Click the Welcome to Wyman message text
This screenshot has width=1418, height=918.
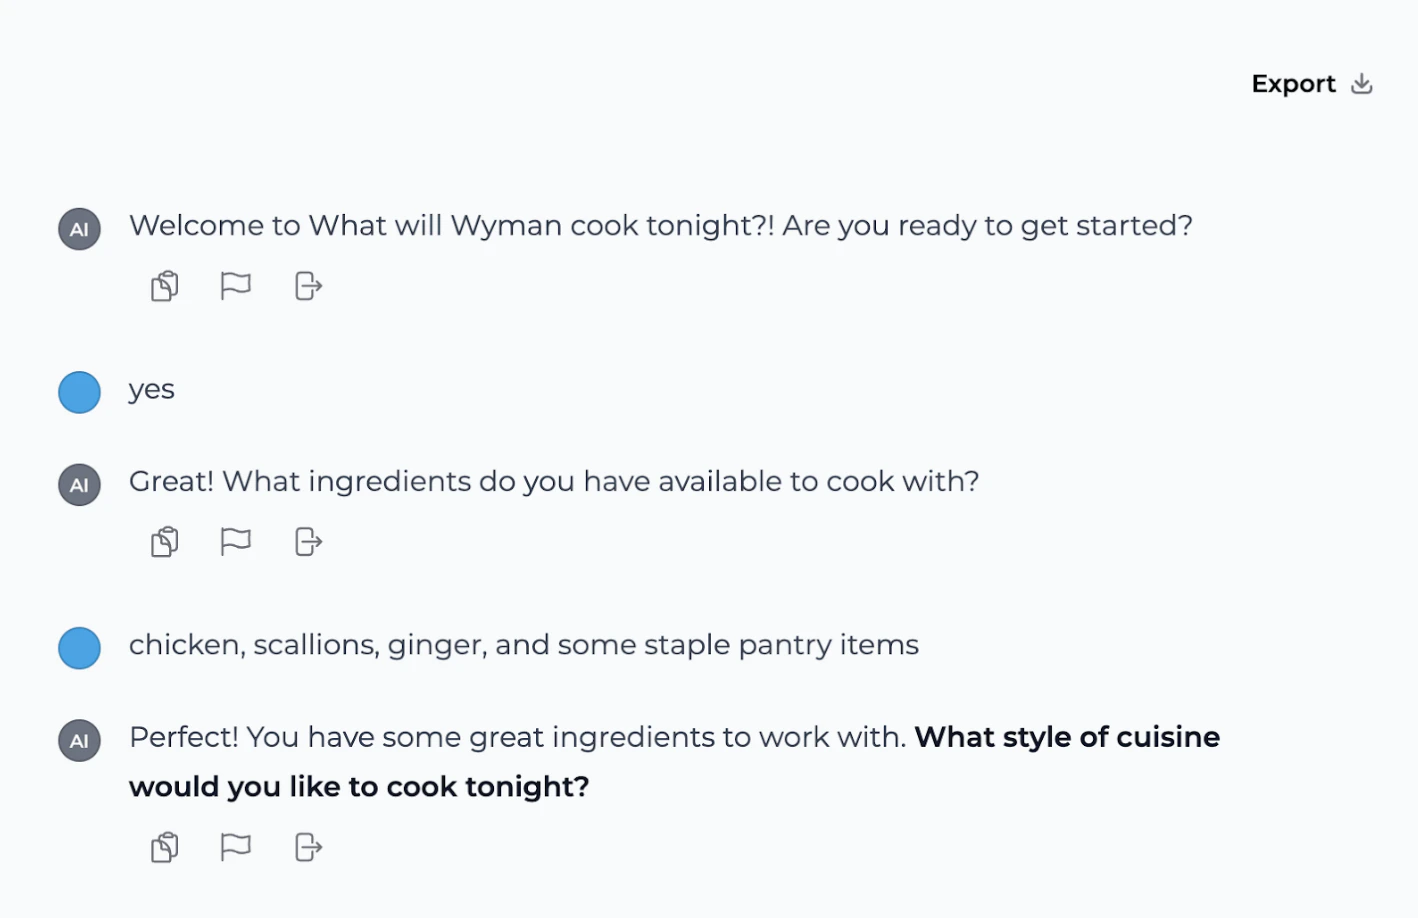pyautogui.click(x=660, y=226)
